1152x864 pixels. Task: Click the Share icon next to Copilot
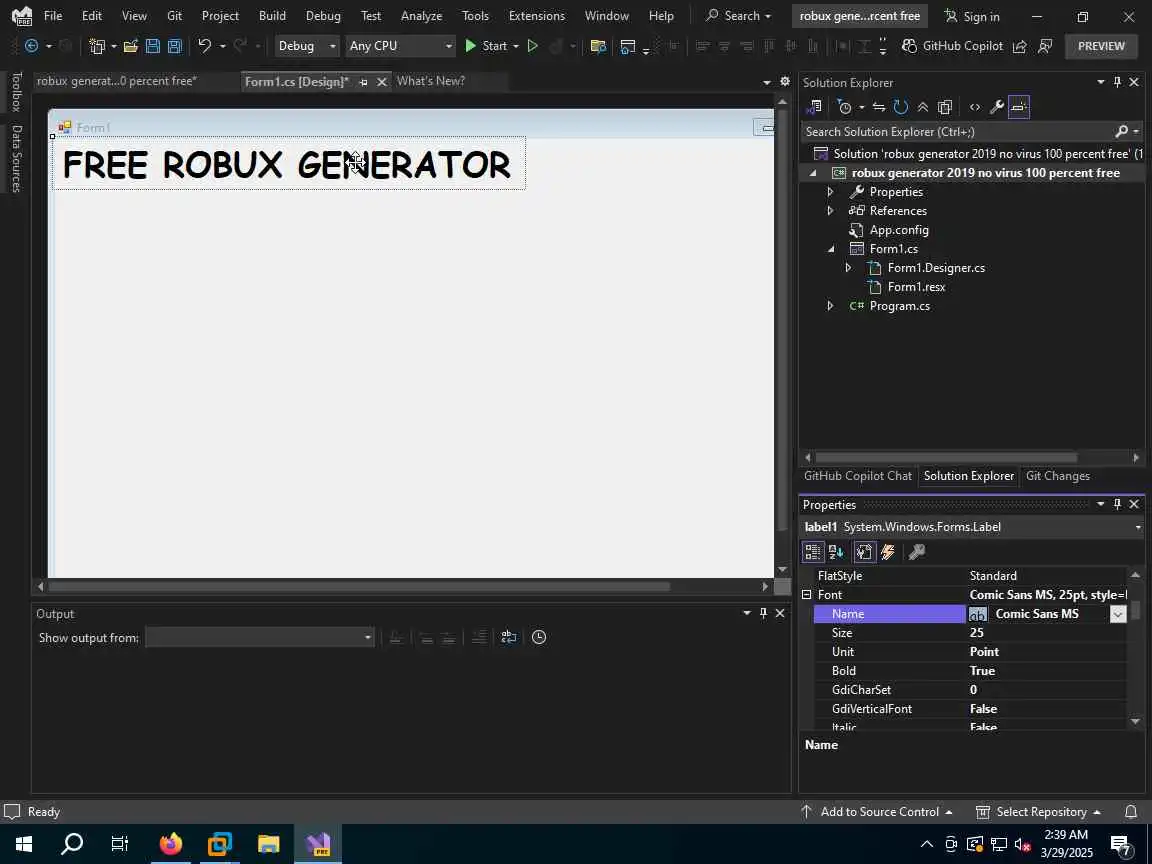(x=1020, y=46)
